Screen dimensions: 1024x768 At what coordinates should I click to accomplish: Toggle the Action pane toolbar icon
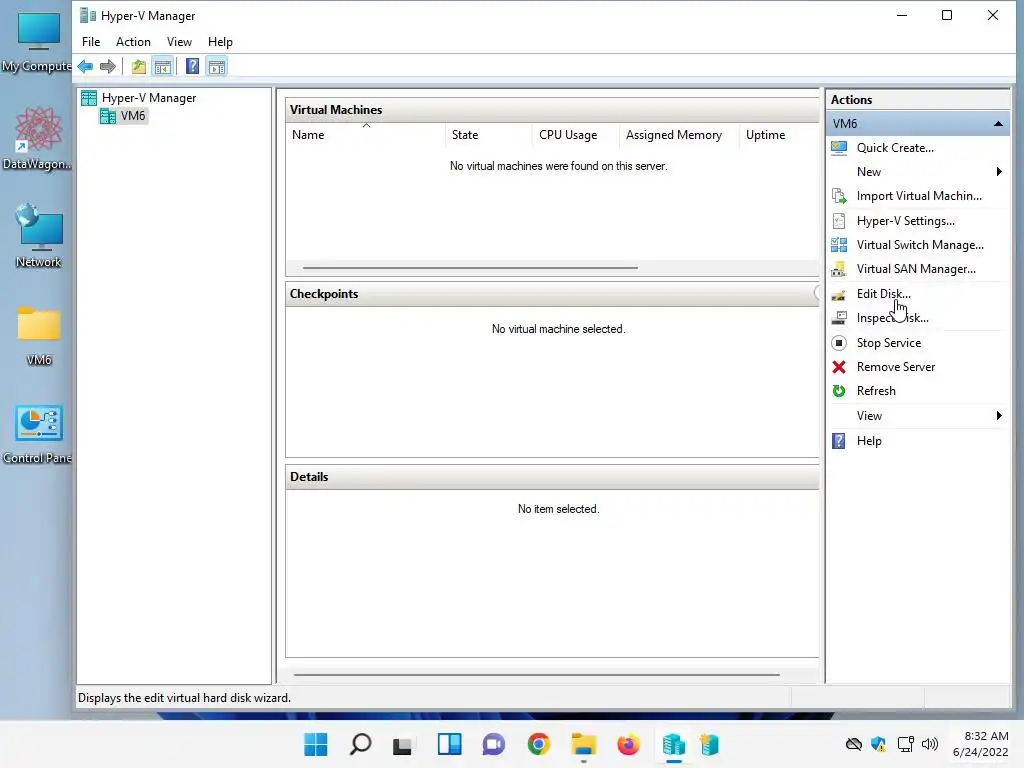point(217,67)
